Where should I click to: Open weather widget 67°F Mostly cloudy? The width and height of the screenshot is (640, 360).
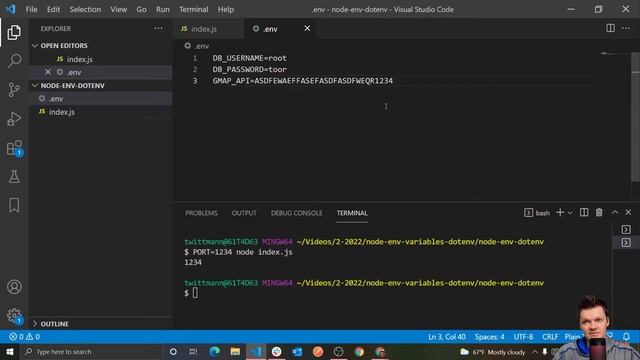(x=493, y=352)
